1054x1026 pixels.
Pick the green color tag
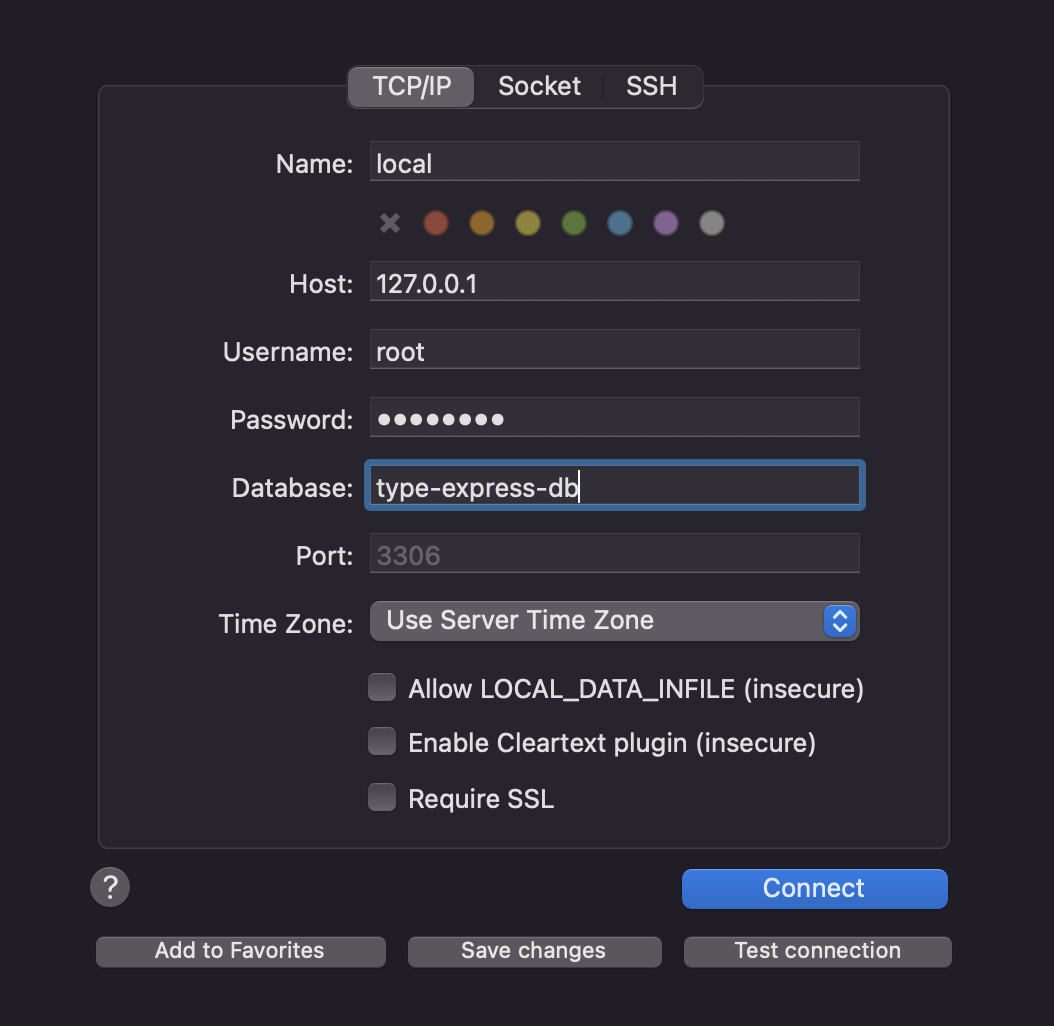point(574,223)
